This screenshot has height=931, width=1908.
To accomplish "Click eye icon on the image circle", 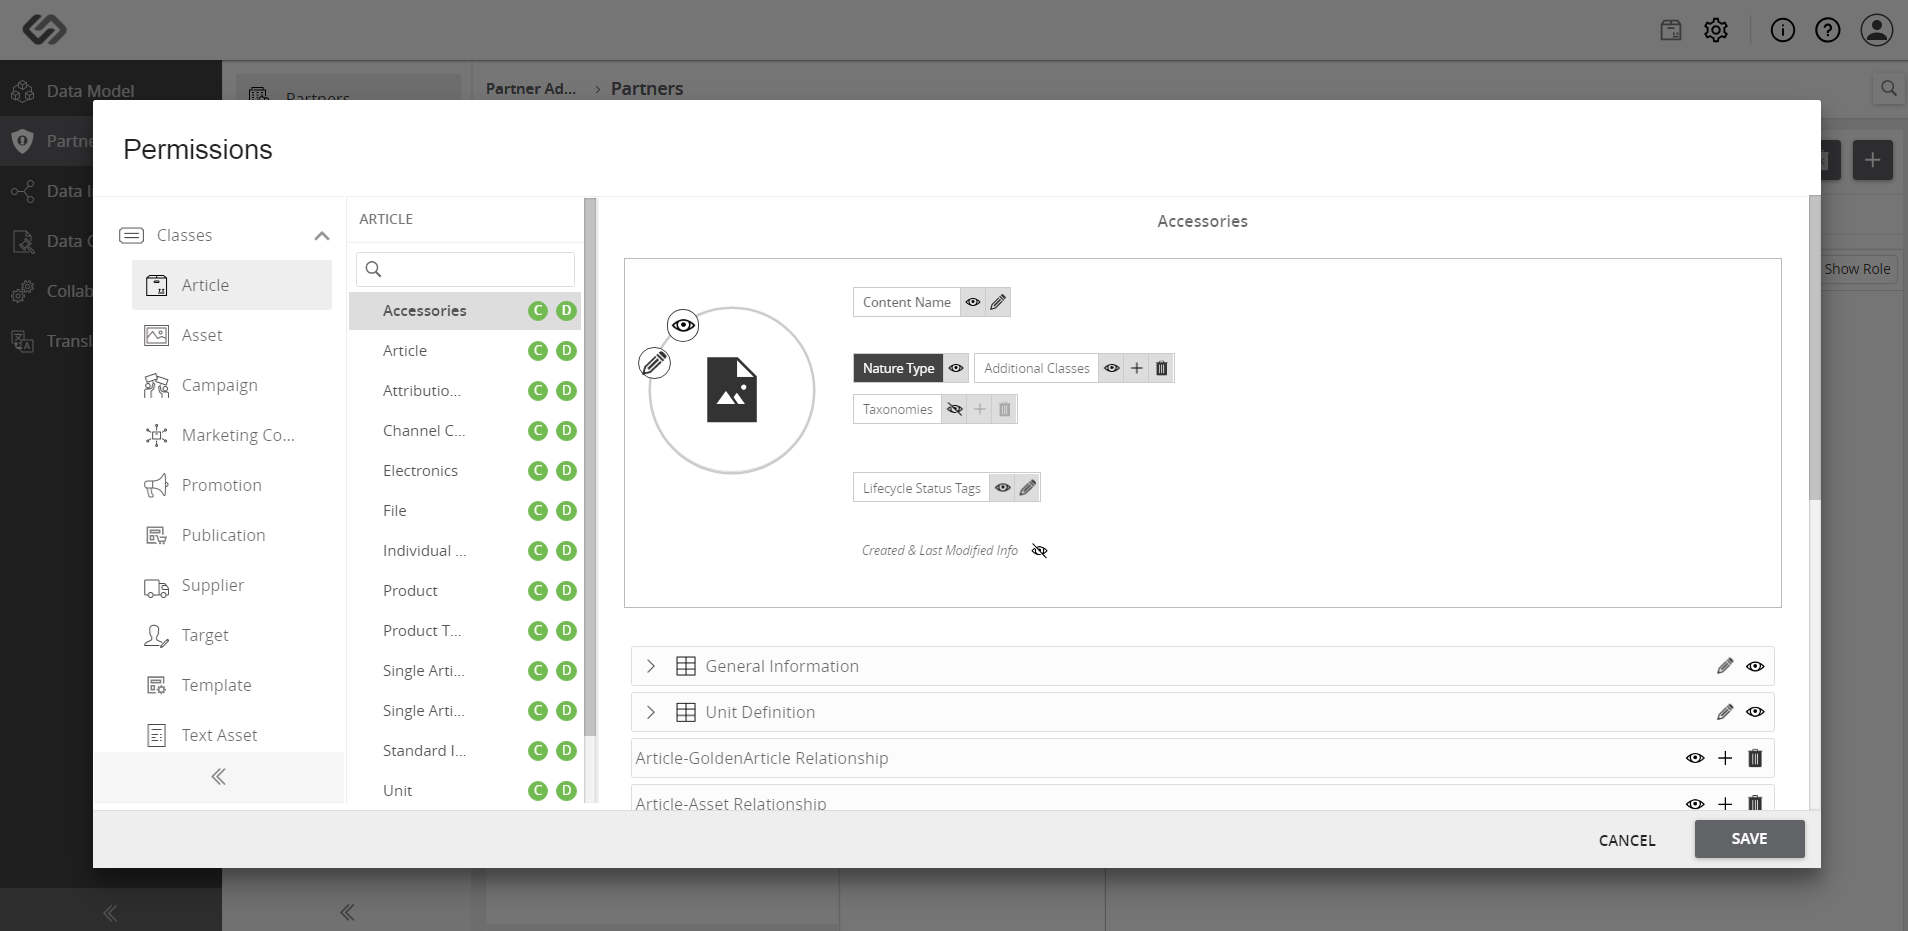I will 683,325.
